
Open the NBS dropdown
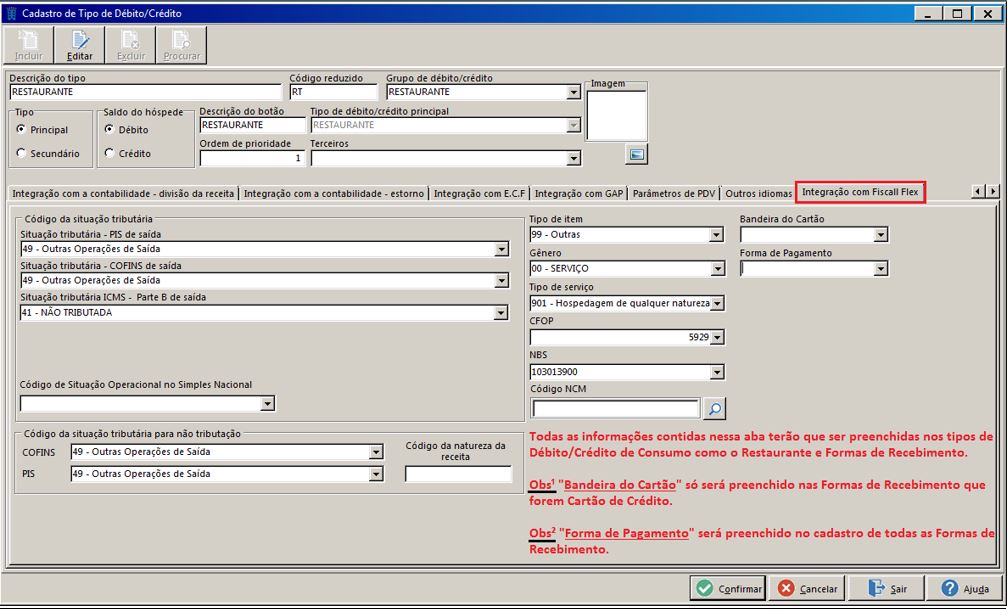[x=717, y=372]
